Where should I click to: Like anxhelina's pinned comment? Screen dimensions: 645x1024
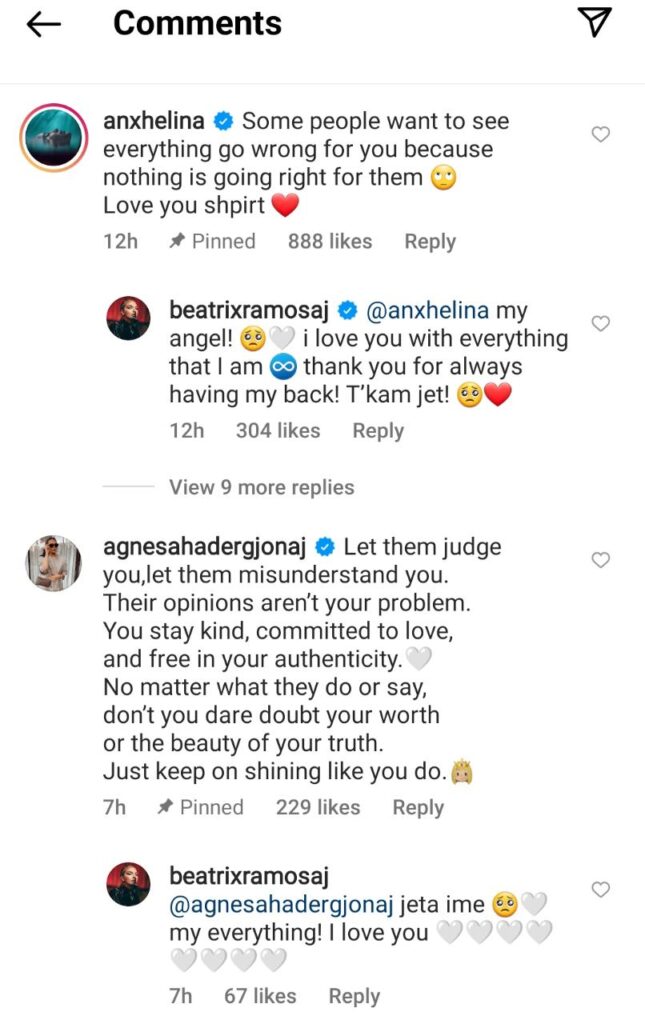click(601, 134)
